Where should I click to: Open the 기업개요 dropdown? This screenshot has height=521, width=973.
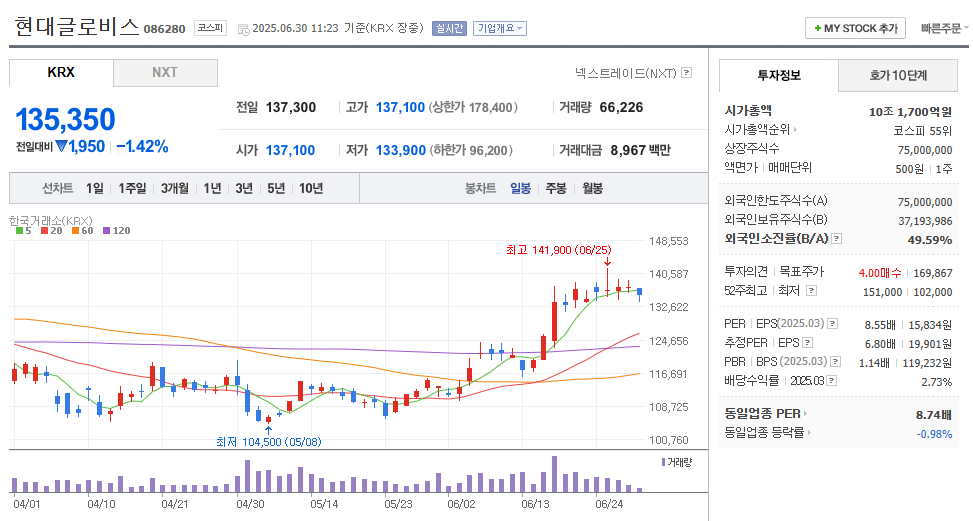[500, 29]
